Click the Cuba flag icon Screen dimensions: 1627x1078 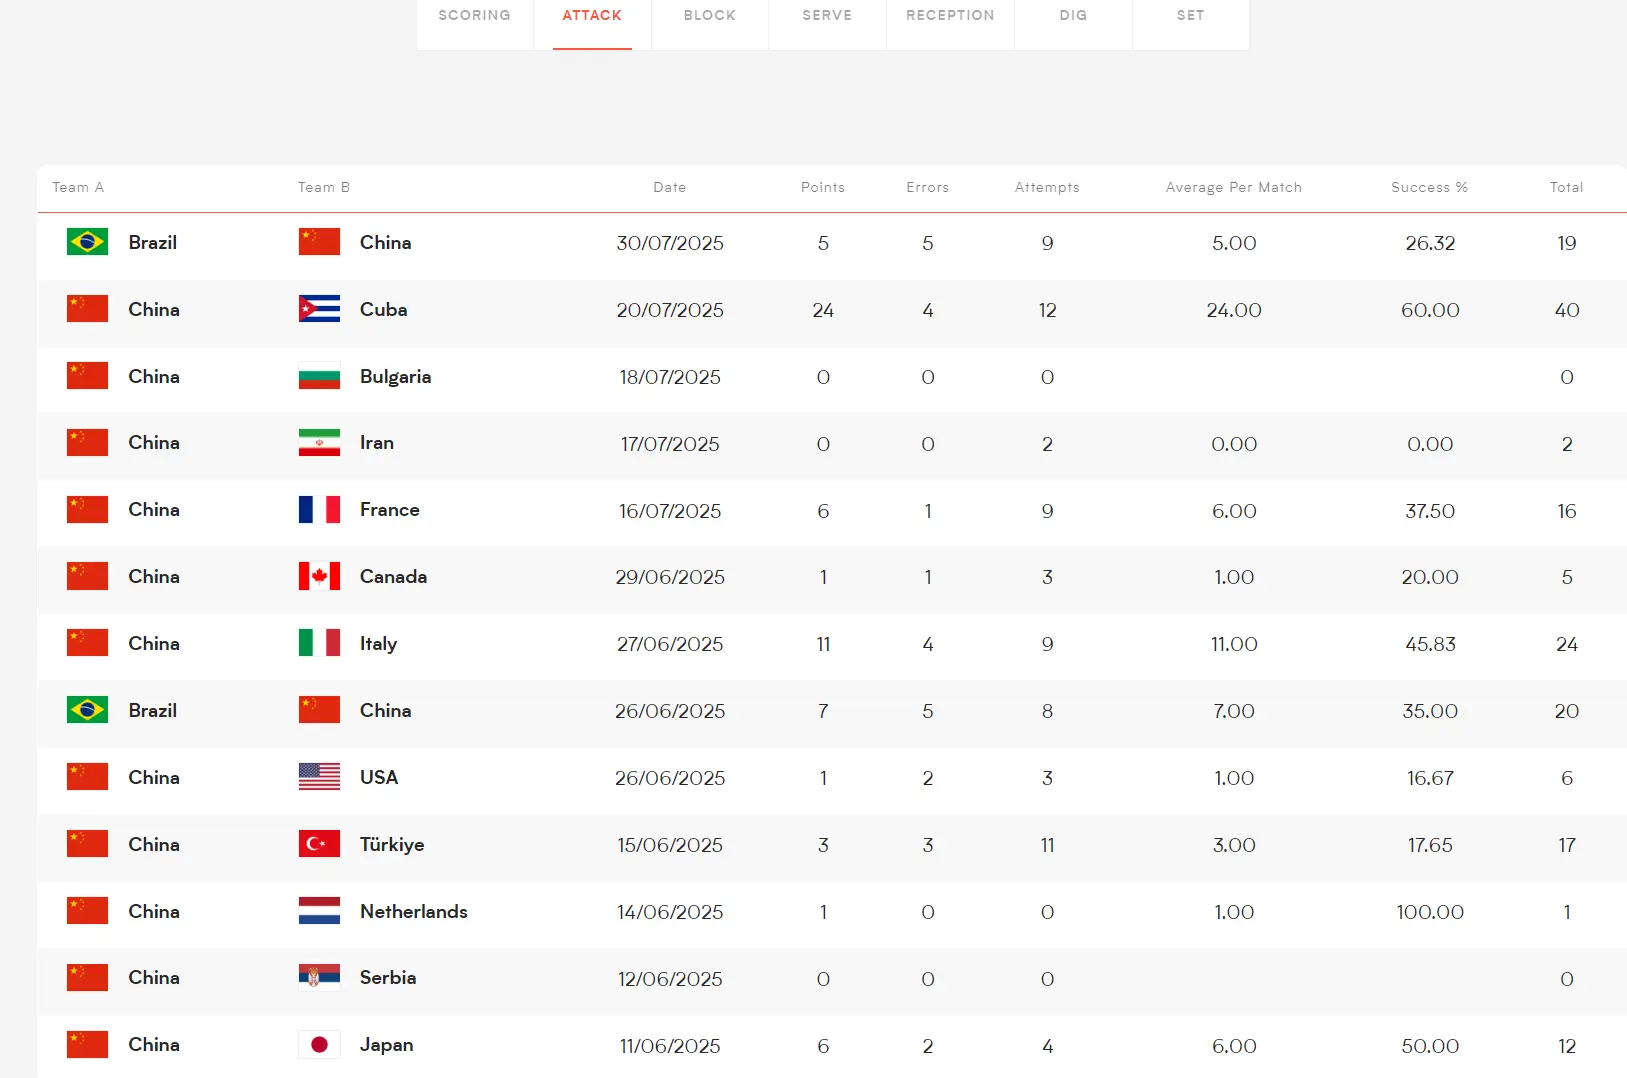pos(319,309)
